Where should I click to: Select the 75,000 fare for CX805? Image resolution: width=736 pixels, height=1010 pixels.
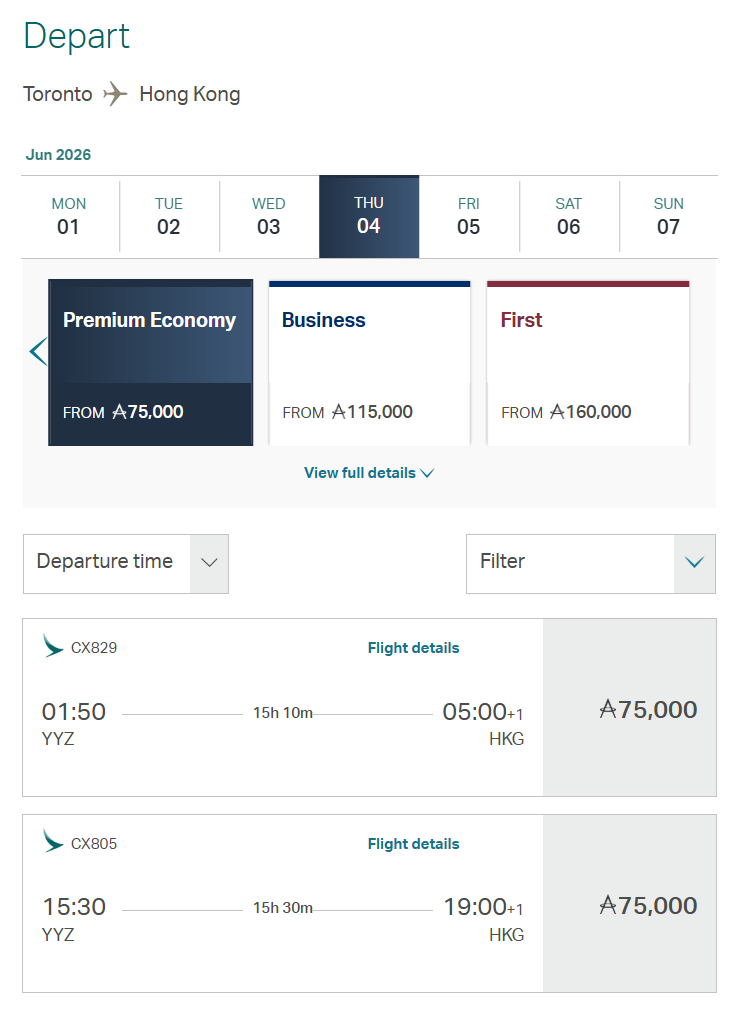(629, 904)
